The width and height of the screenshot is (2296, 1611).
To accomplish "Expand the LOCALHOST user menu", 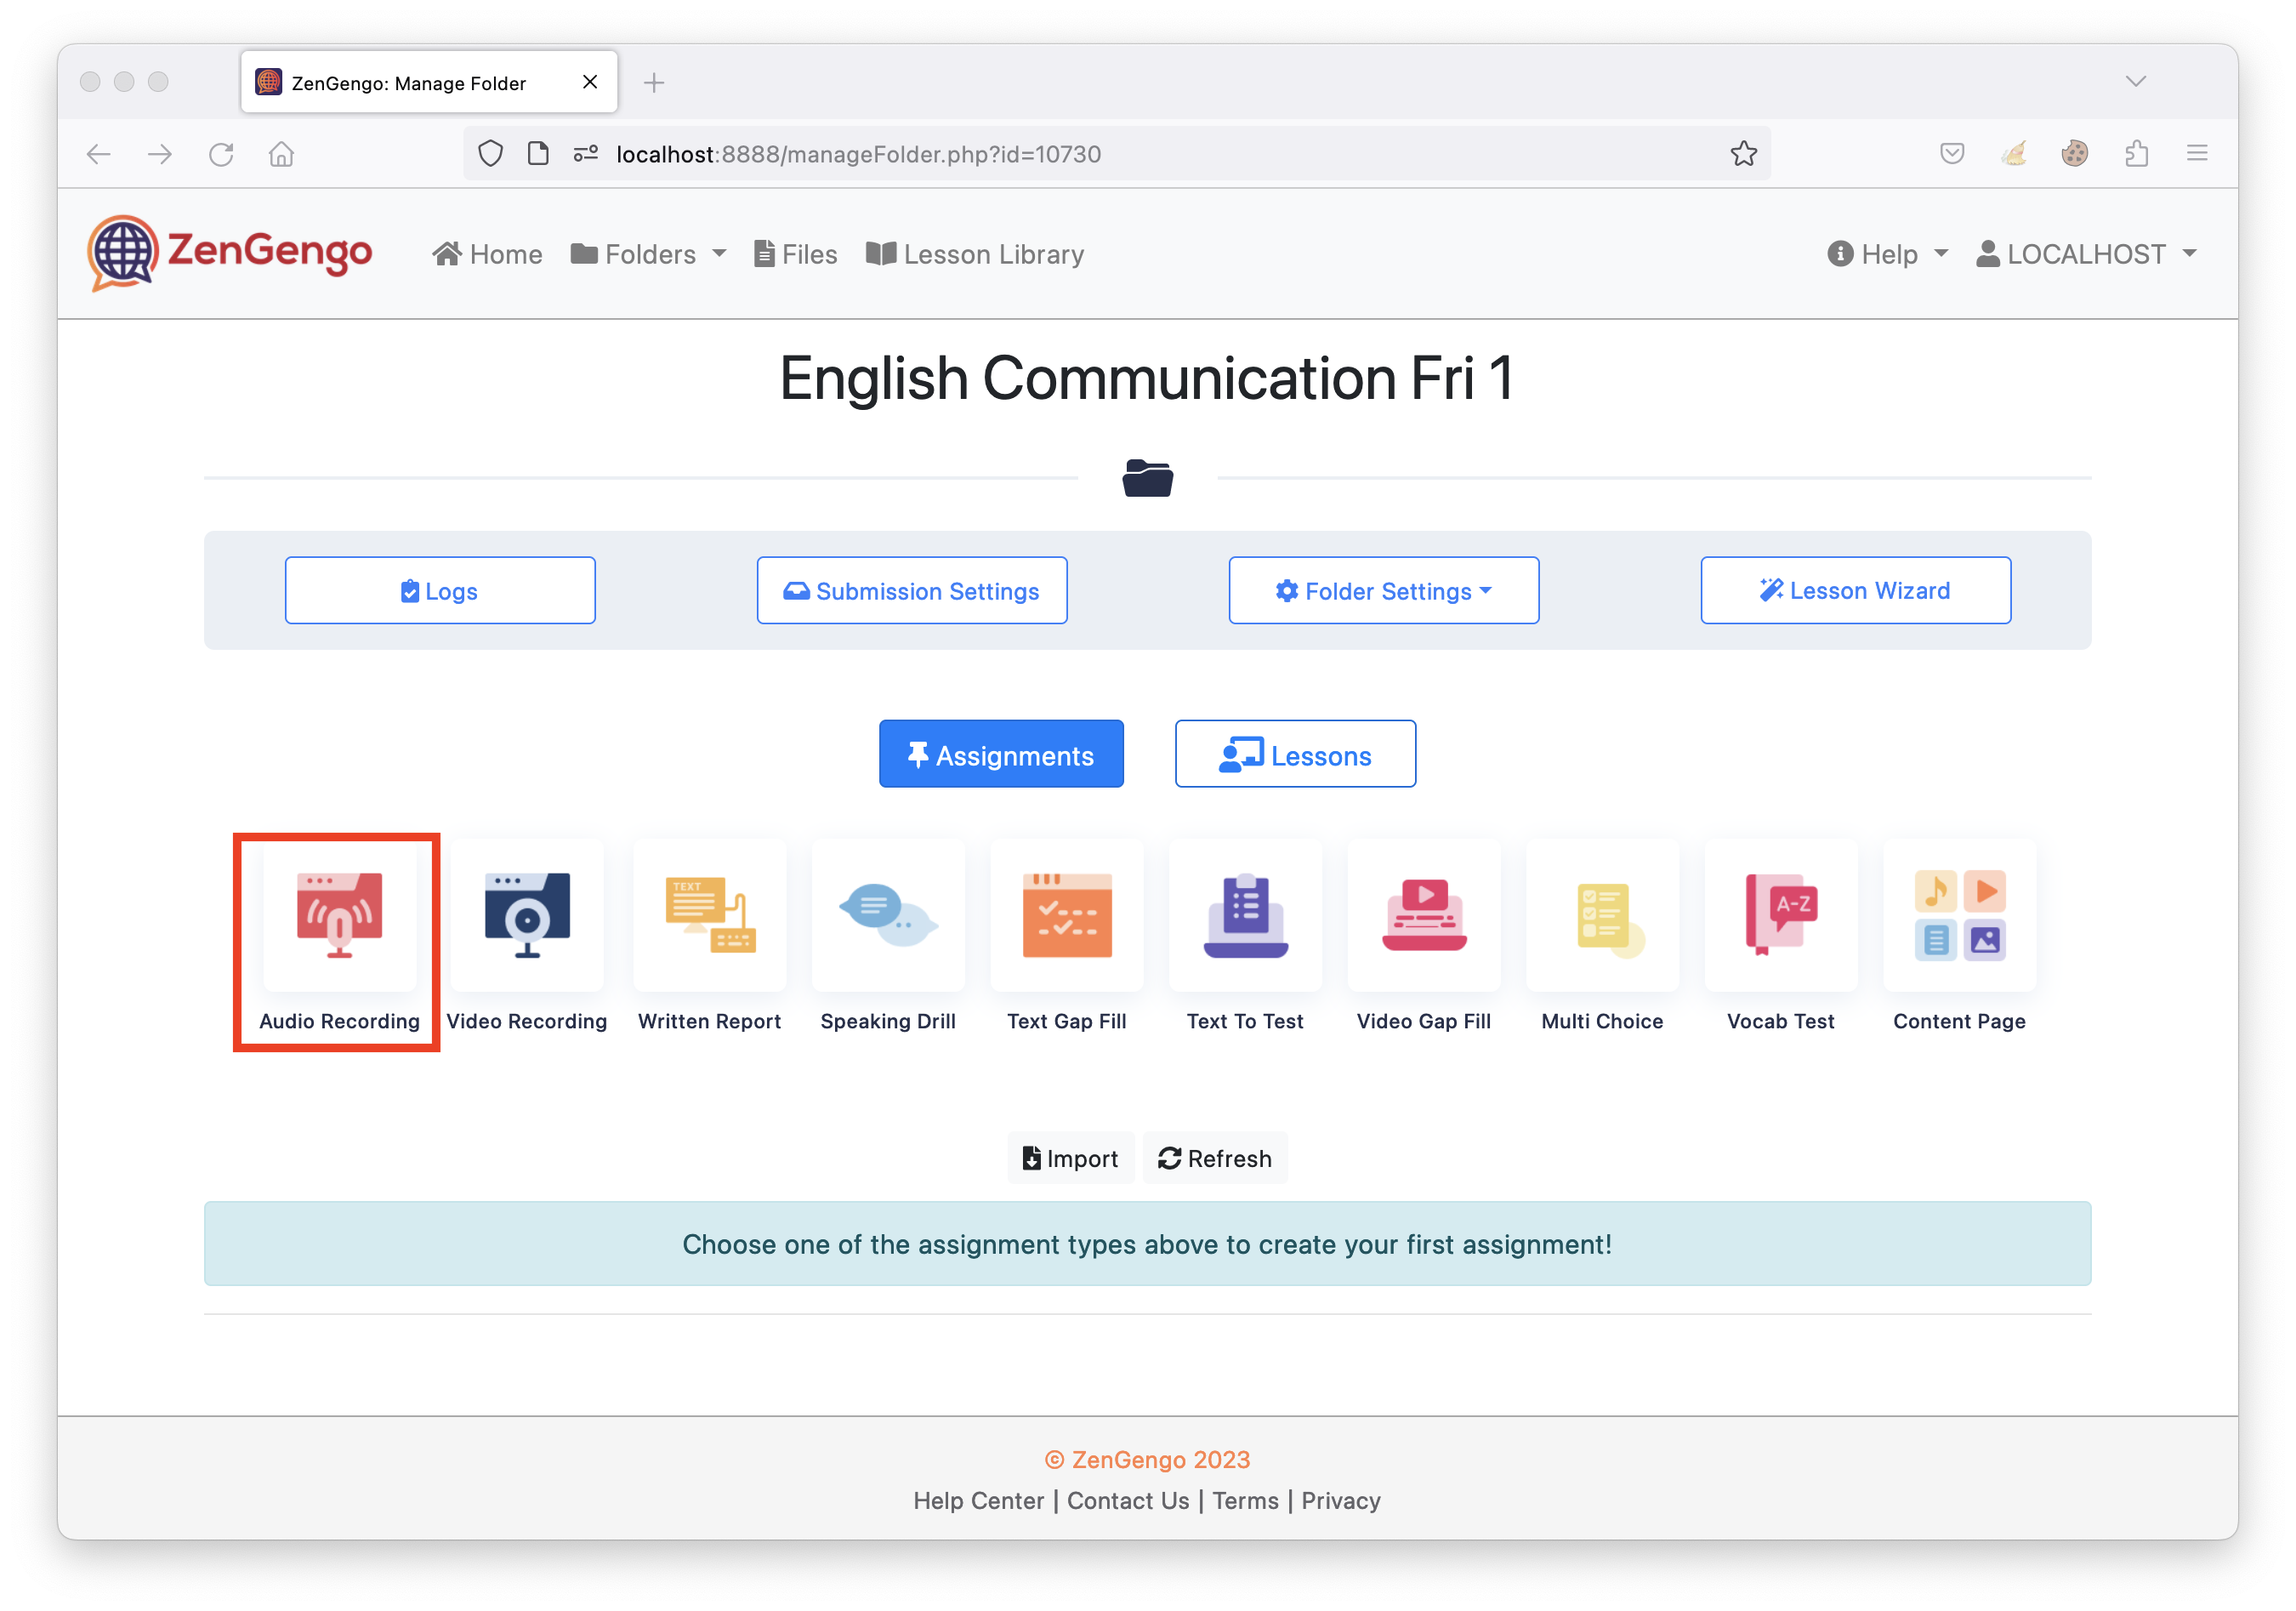I will click(x=2086, y=254).
